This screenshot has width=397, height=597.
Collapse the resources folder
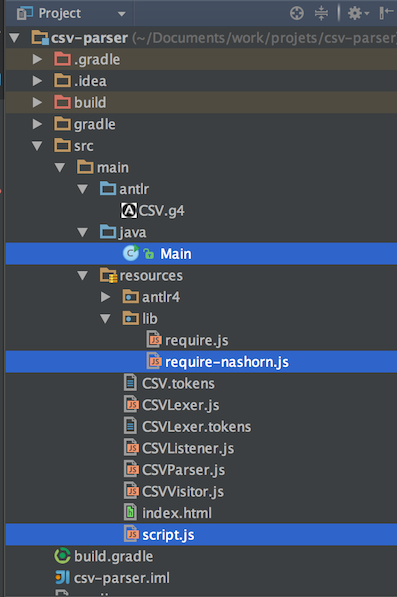coord(83,275)
